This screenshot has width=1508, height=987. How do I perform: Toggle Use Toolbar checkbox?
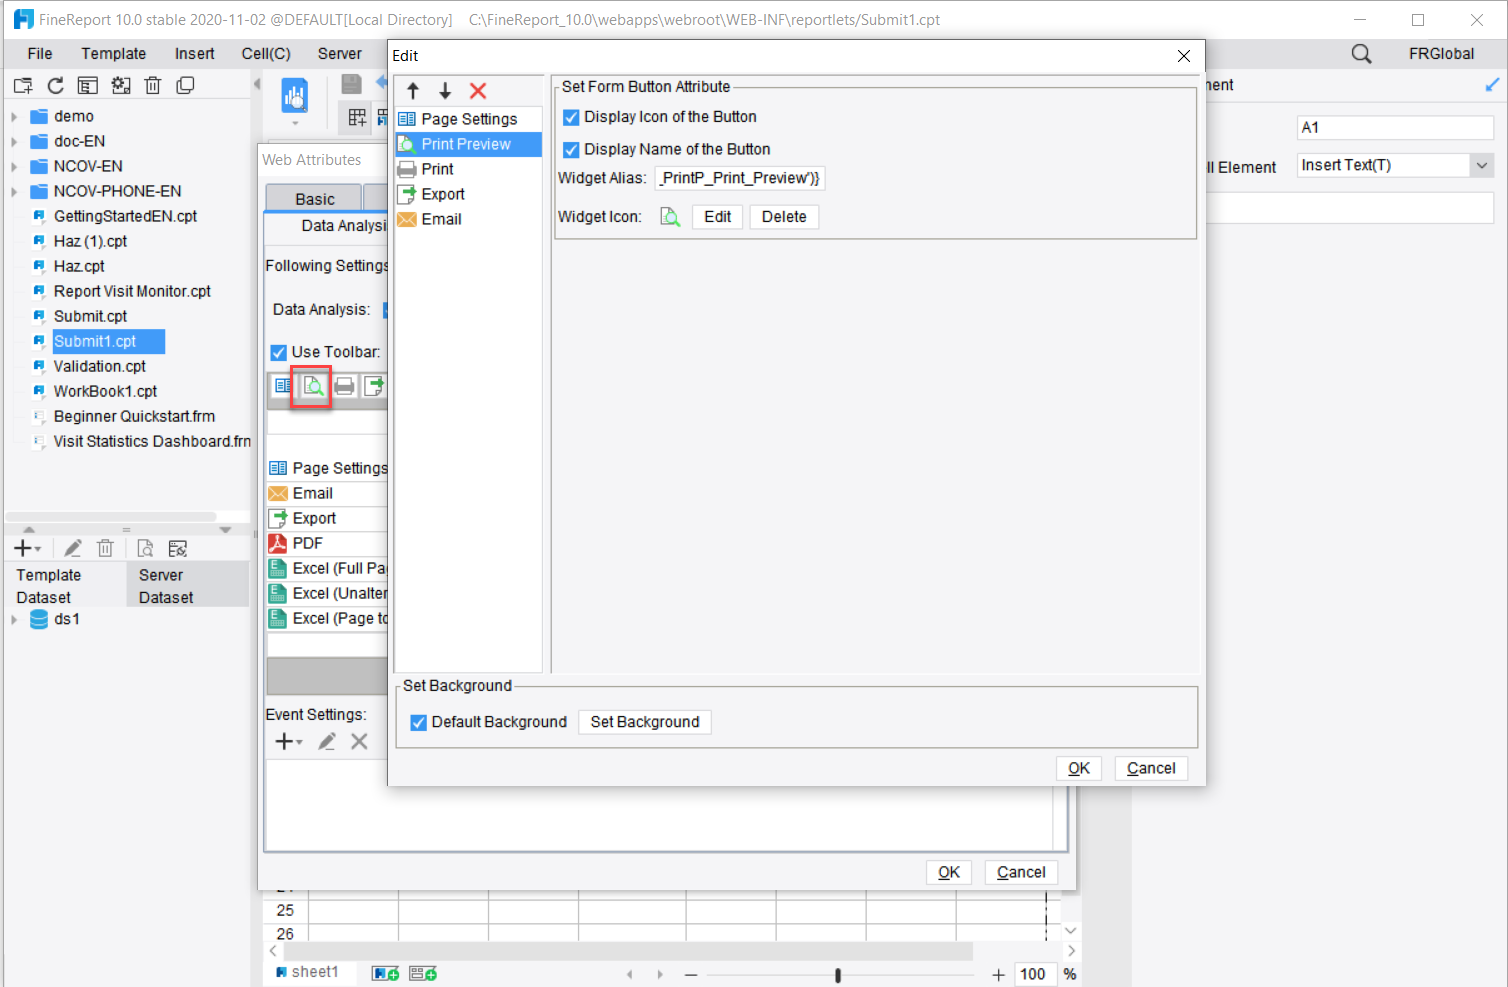pyautogui.click(x=279, y=352)
